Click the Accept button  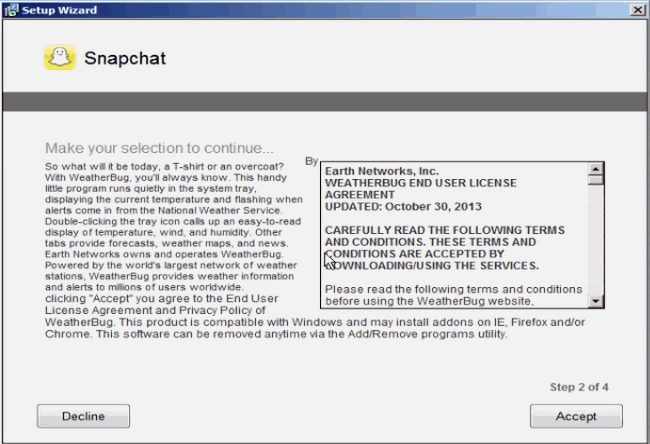pyautogui.click(x=576, y=416)
